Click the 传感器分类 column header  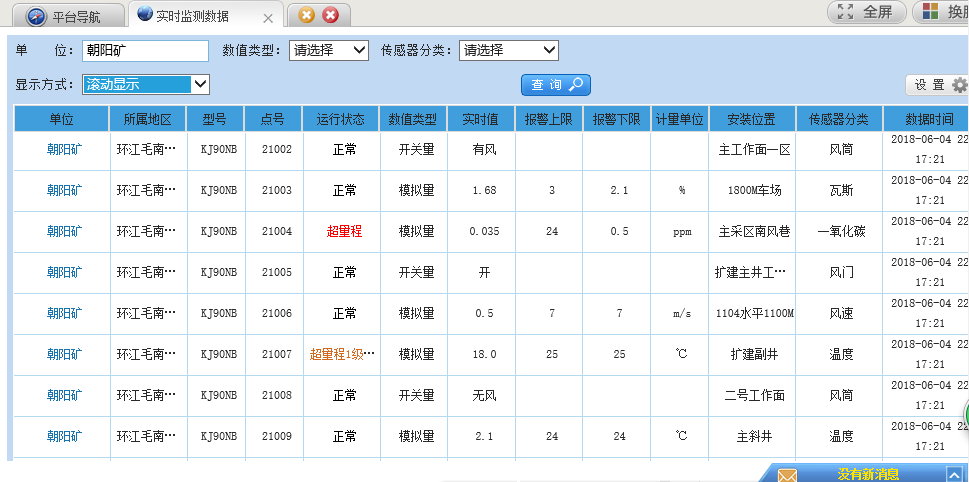click(839, 119)
